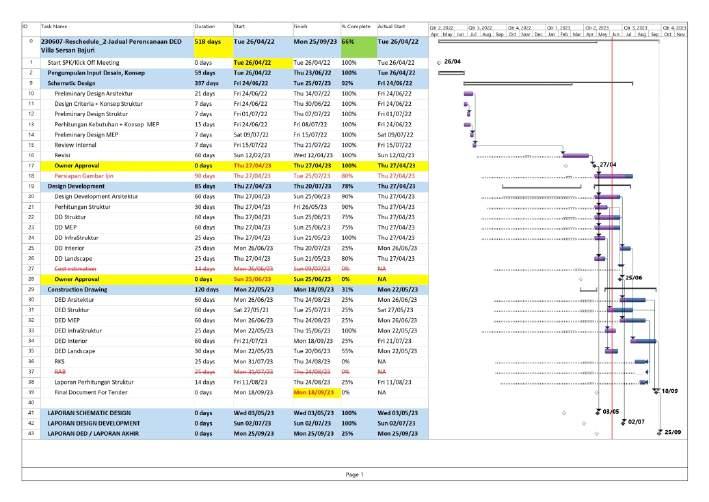
Task: Select the DED Struktur task
Action: (71, 310)
